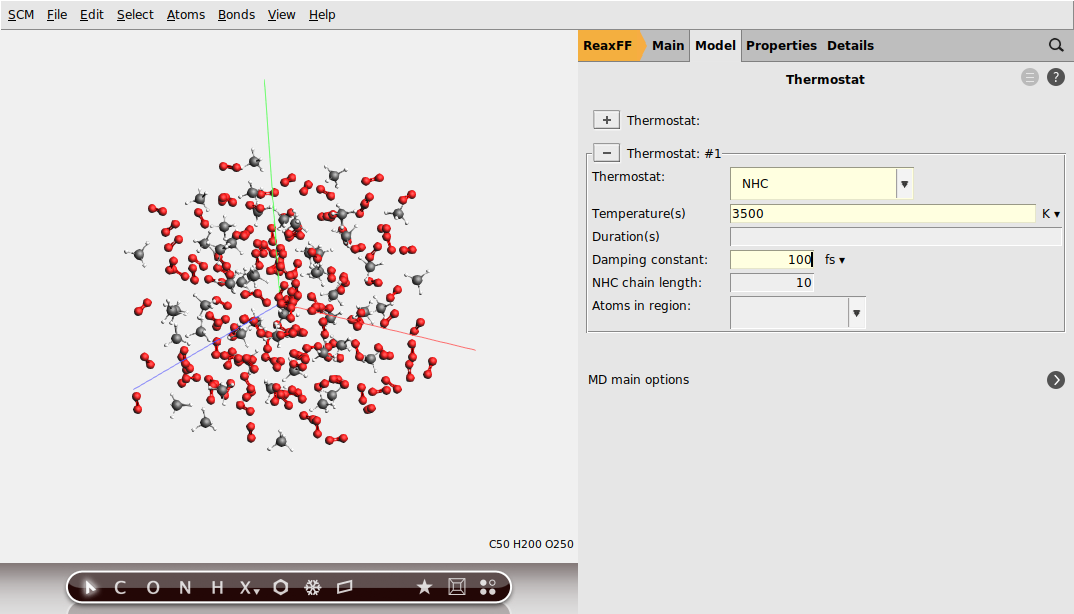Switch to the Properties tab
This screenshot has width=1074, height=614.
(781, 45)
